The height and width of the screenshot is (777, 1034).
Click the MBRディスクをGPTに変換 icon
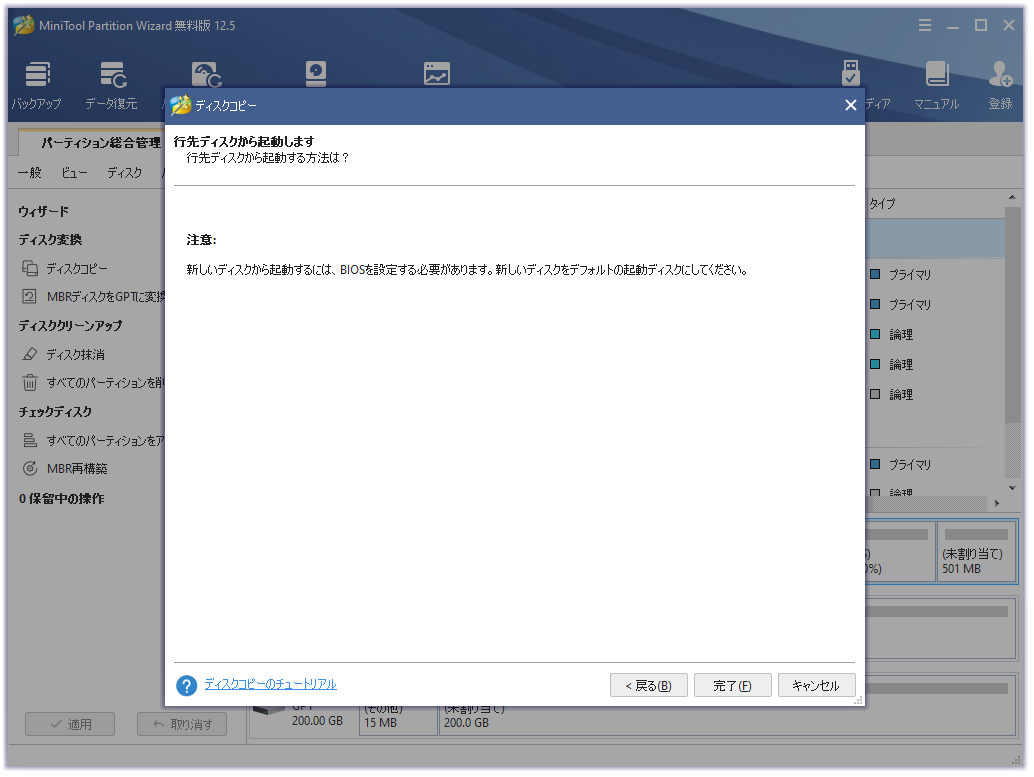click(x=31, y=296)
